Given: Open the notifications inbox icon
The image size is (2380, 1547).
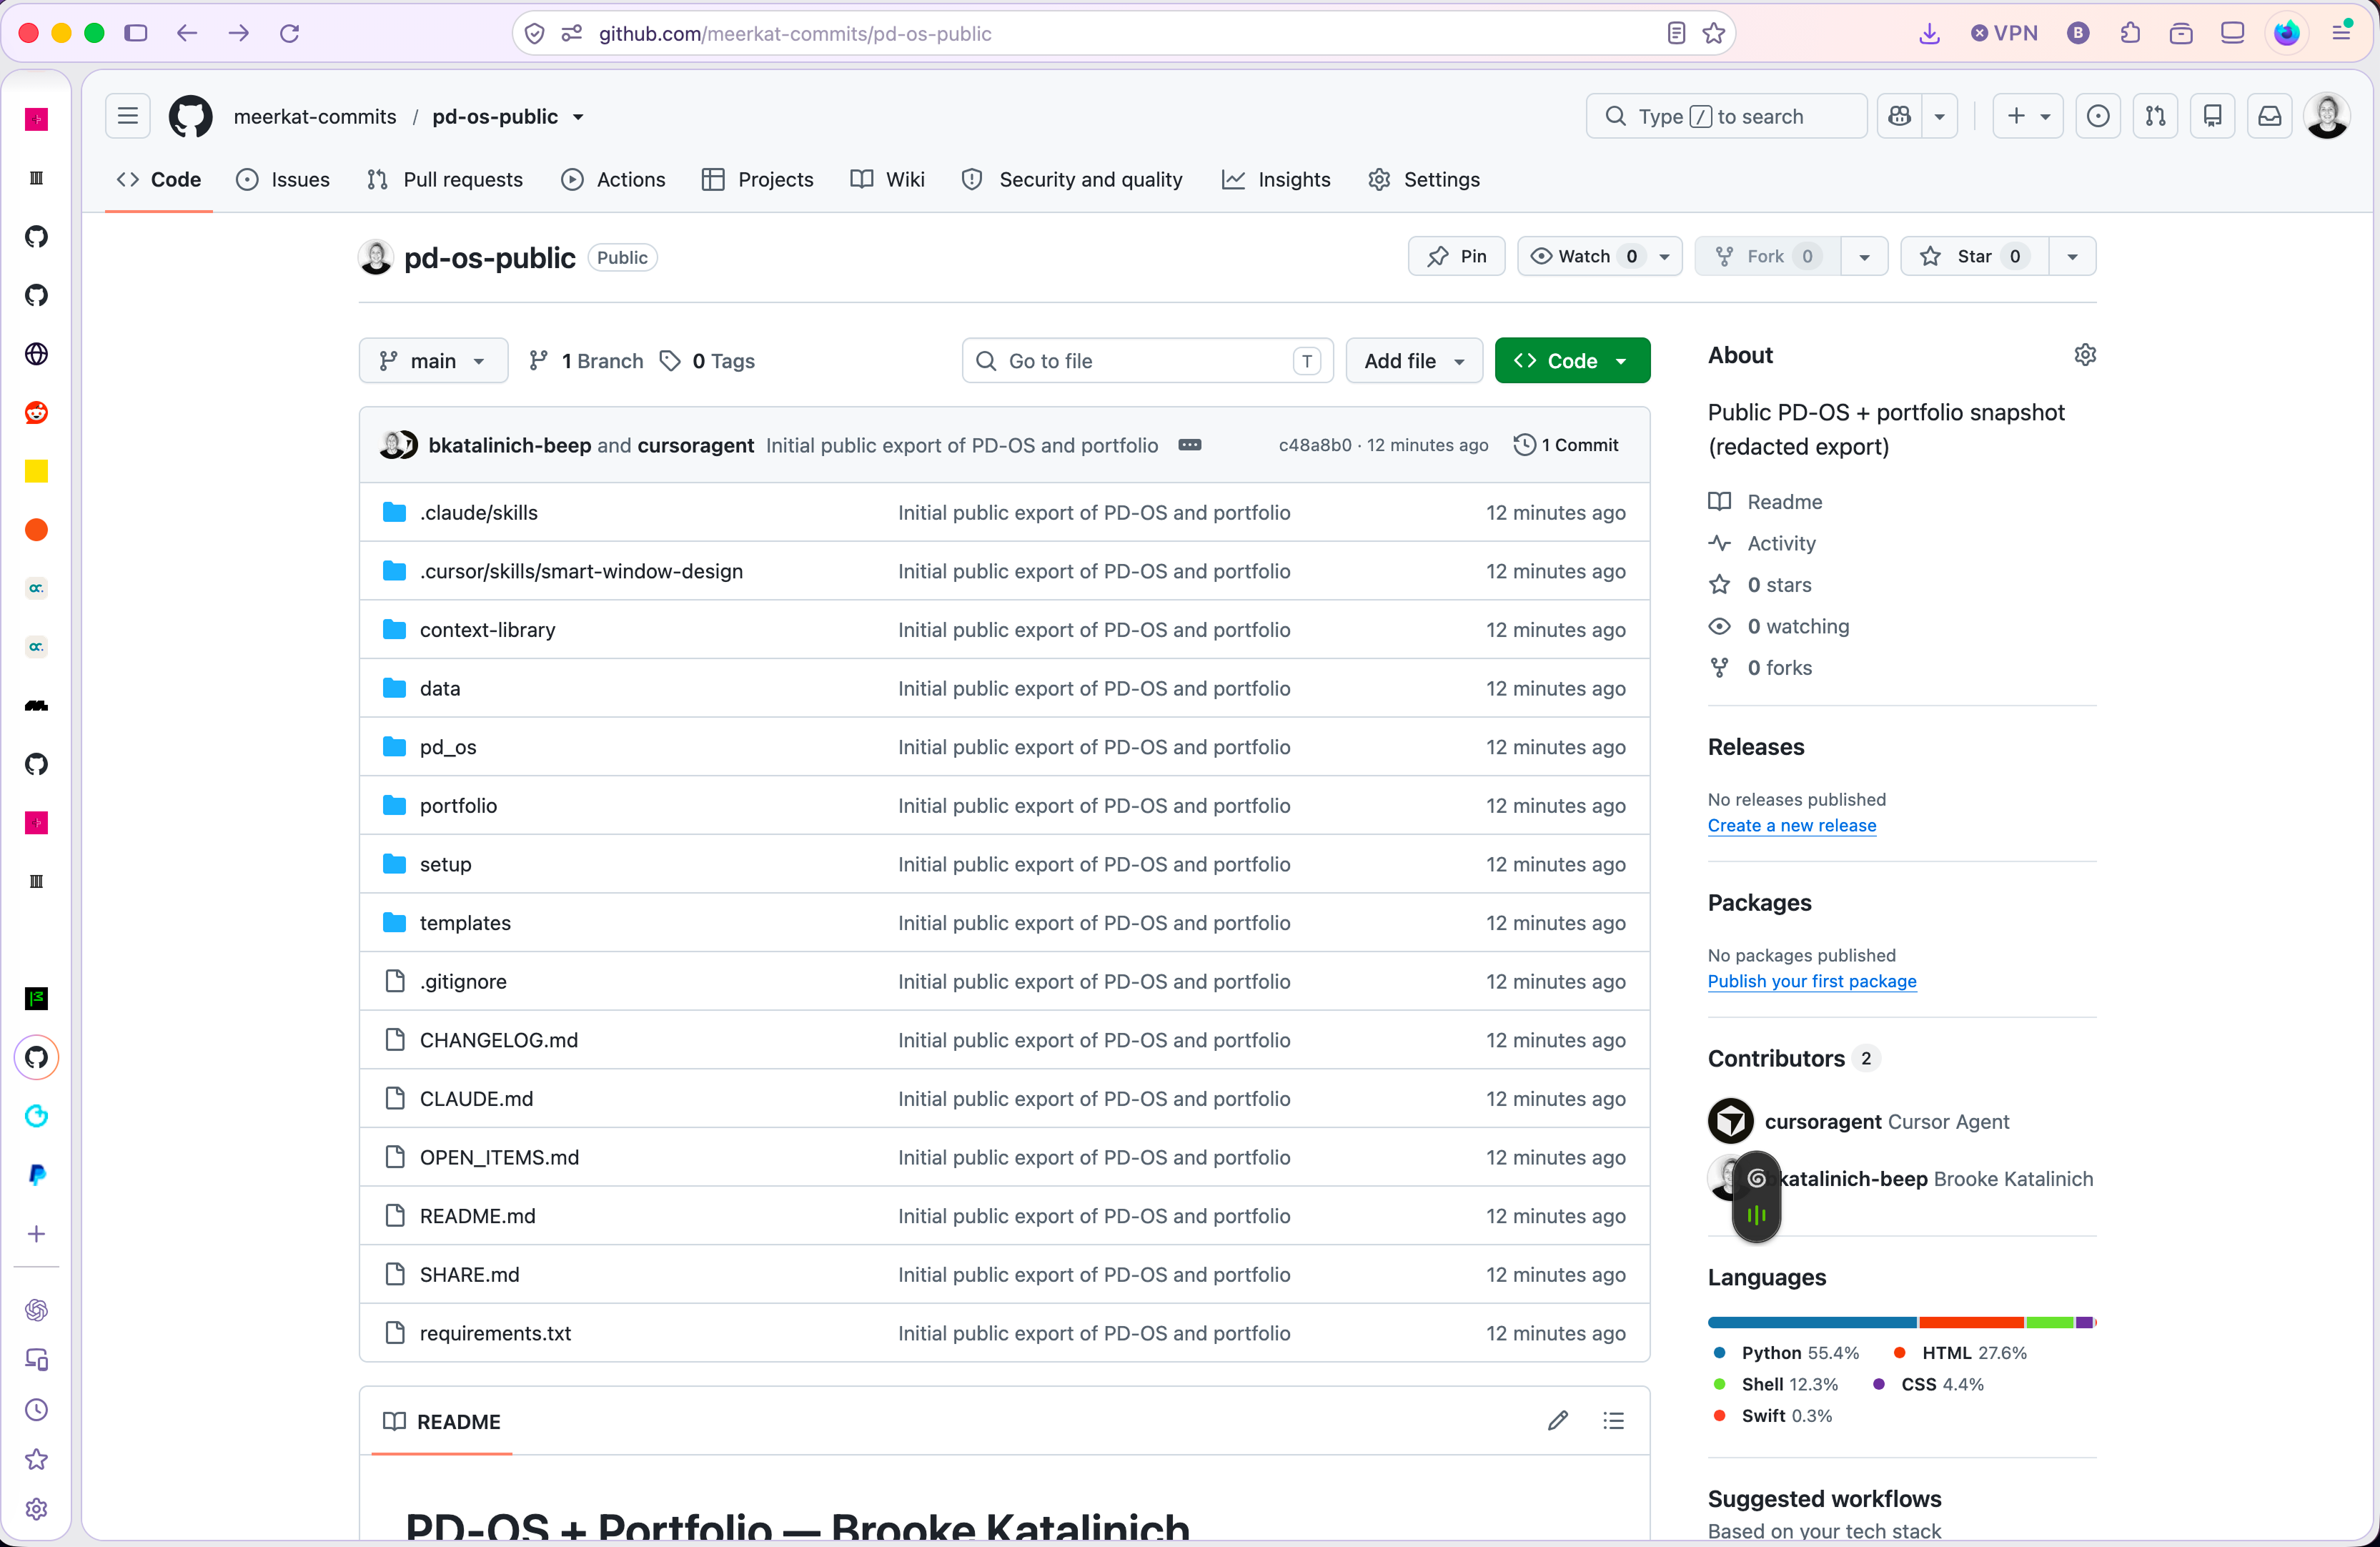Looking at the screenshot, I should [2270, 117].
